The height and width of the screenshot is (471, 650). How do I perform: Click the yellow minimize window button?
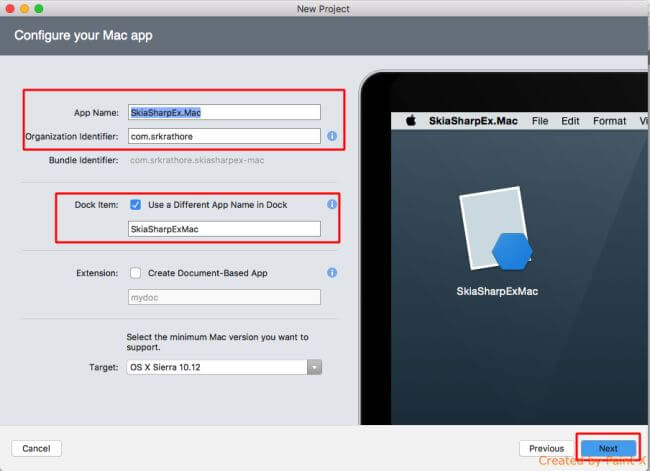[x=24, y=8]
